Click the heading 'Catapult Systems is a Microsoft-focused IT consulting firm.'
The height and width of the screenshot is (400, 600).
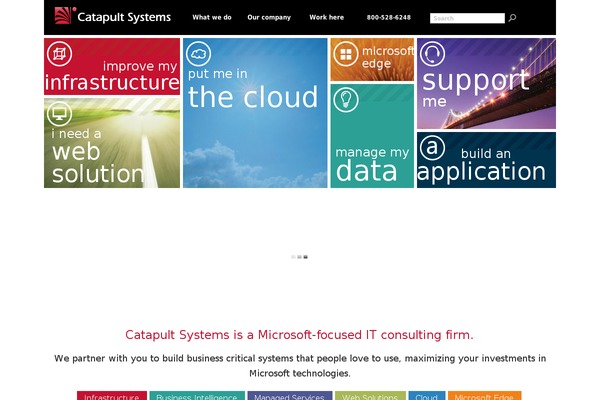[x=299, y=335]
